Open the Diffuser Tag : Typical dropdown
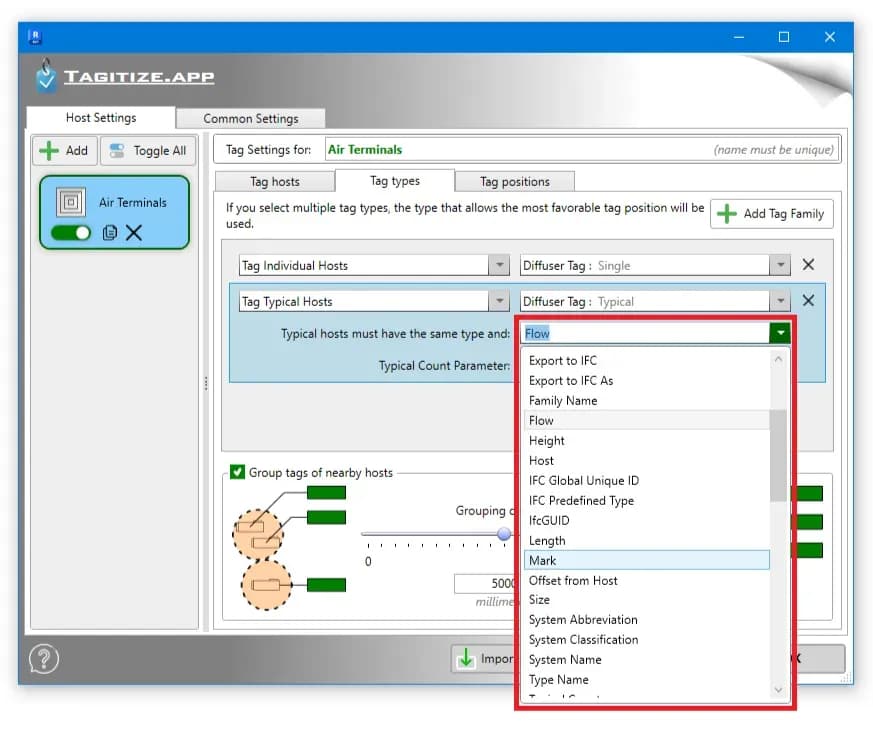 pos(780,301)
